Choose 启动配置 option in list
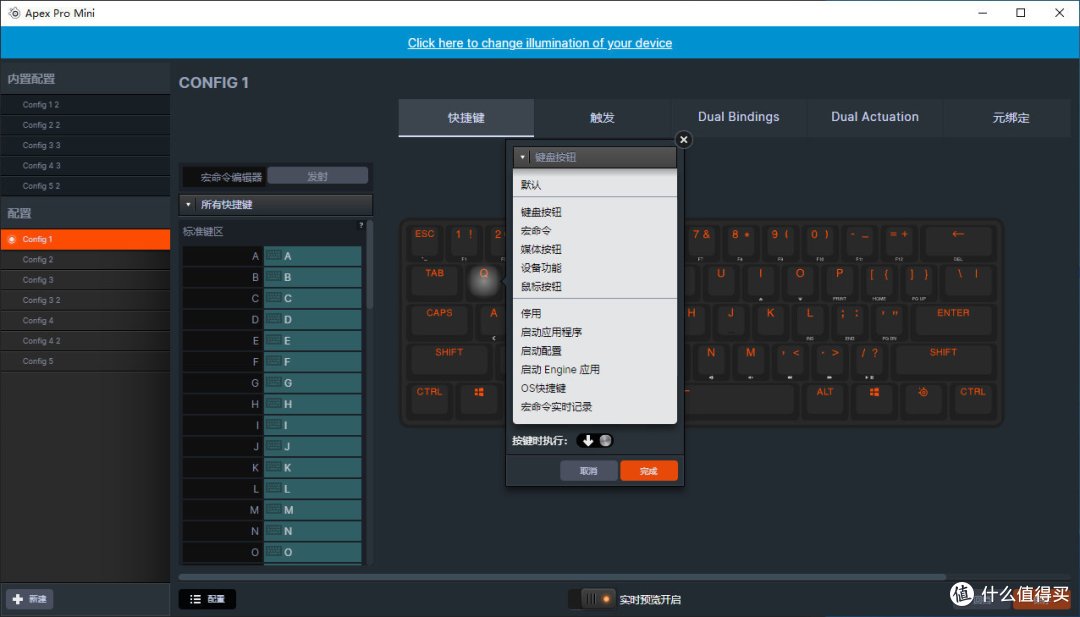The image size is (1080, 617). click(x=541, y=351)
